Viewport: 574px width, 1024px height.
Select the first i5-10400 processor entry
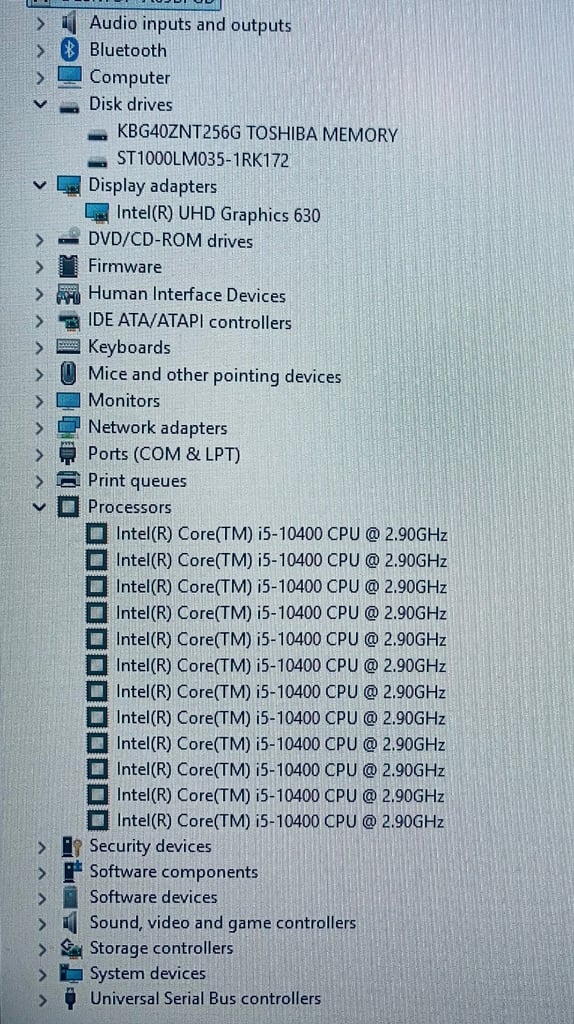pos(281,534)
